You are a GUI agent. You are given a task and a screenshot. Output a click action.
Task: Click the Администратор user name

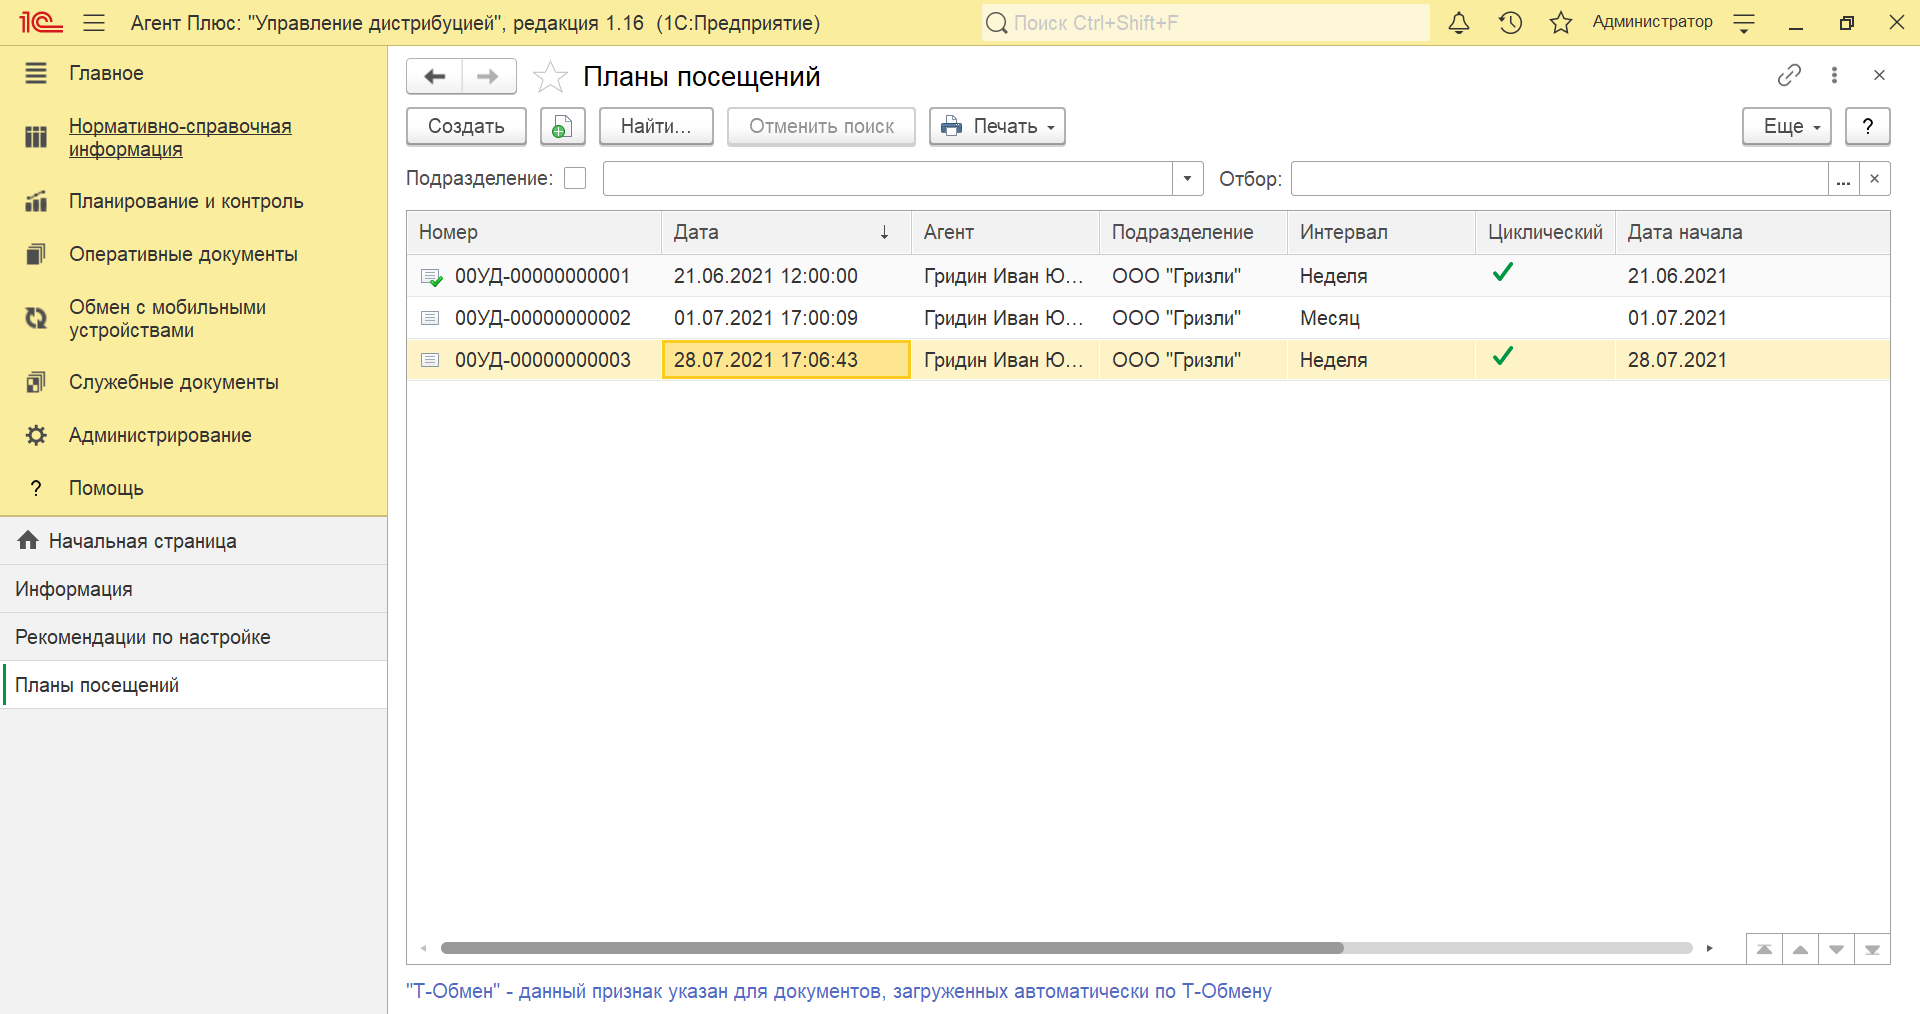pos(1652,22)
